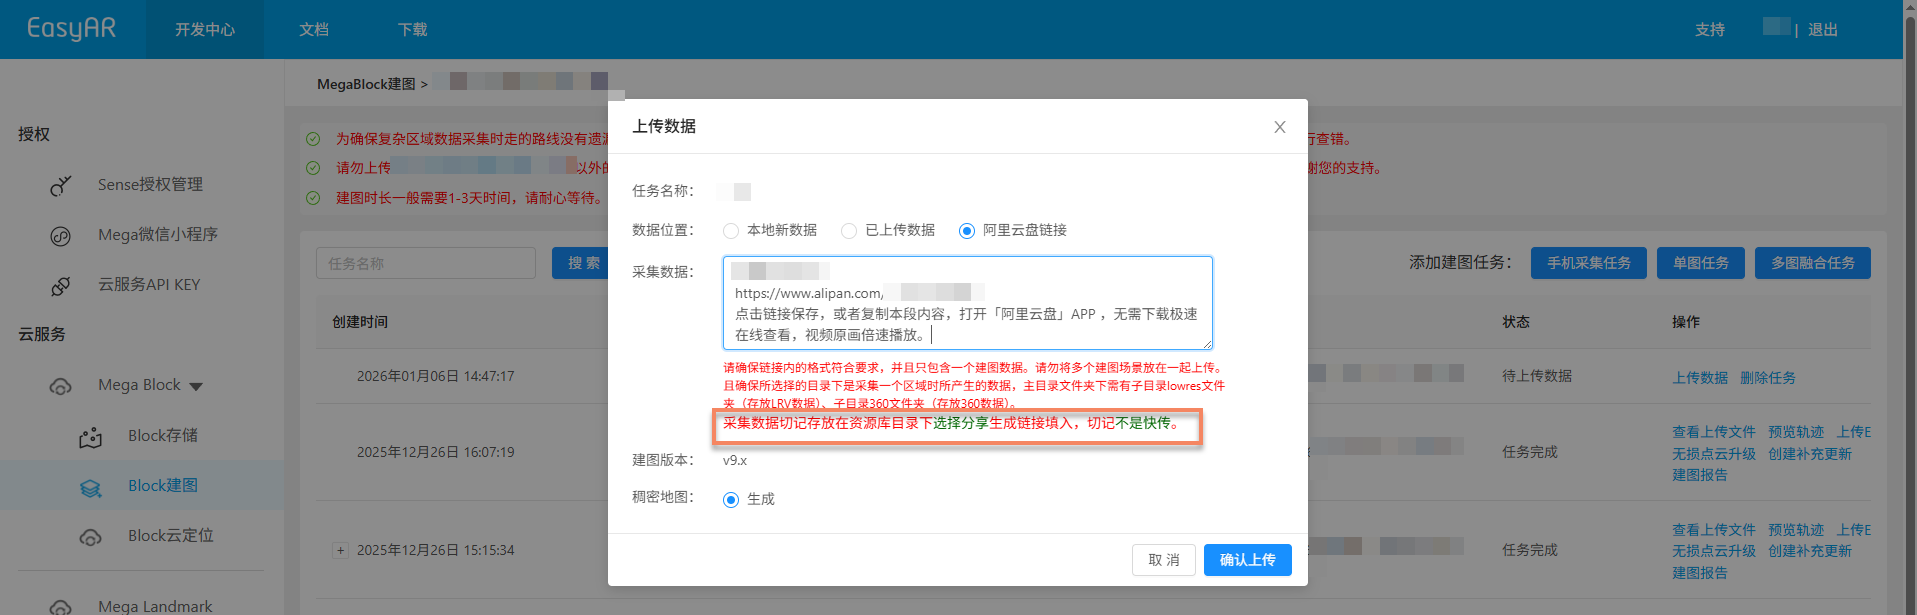Open Block云定位 in the sidebar

click(x=171, y=535)
